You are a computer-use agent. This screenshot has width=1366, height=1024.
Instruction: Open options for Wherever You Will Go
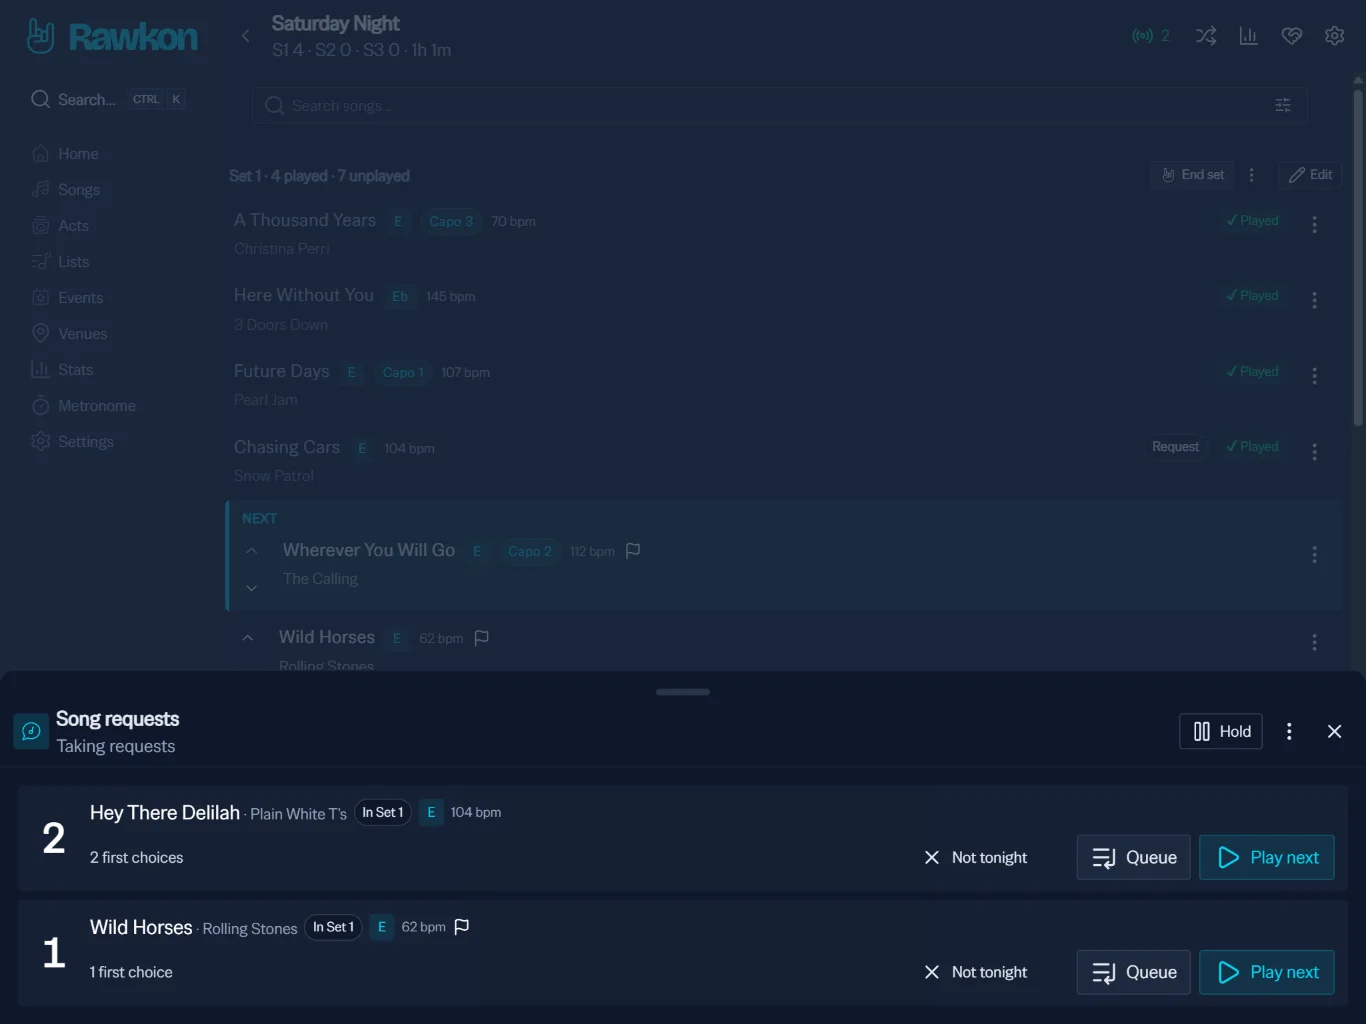[x=1314, y=555]
